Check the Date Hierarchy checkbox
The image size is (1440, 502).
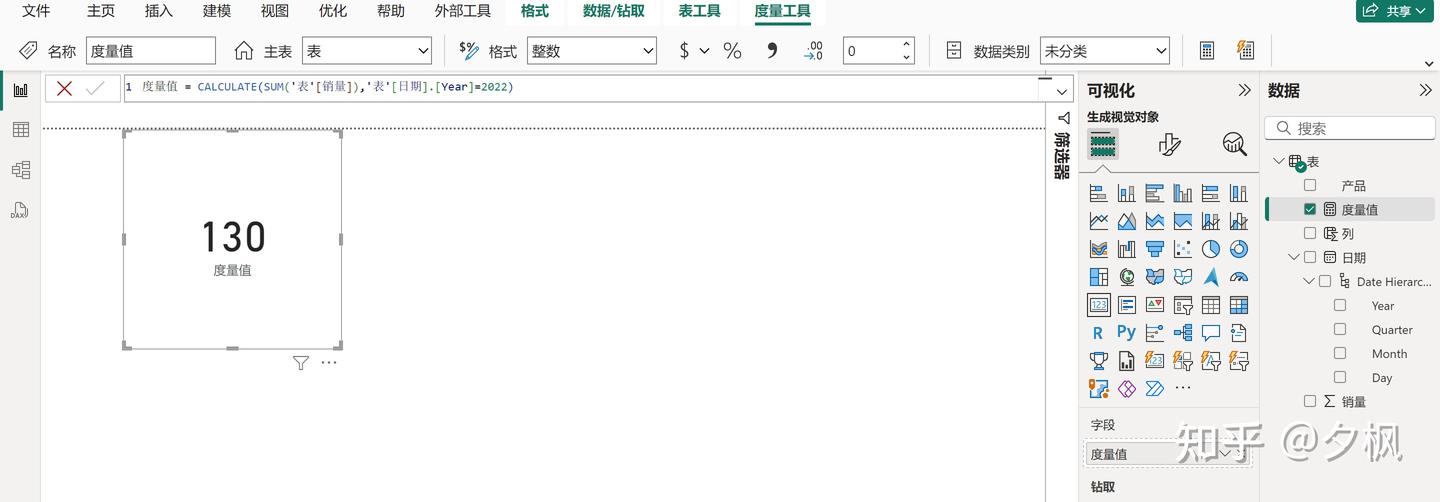coord(1325,281)
